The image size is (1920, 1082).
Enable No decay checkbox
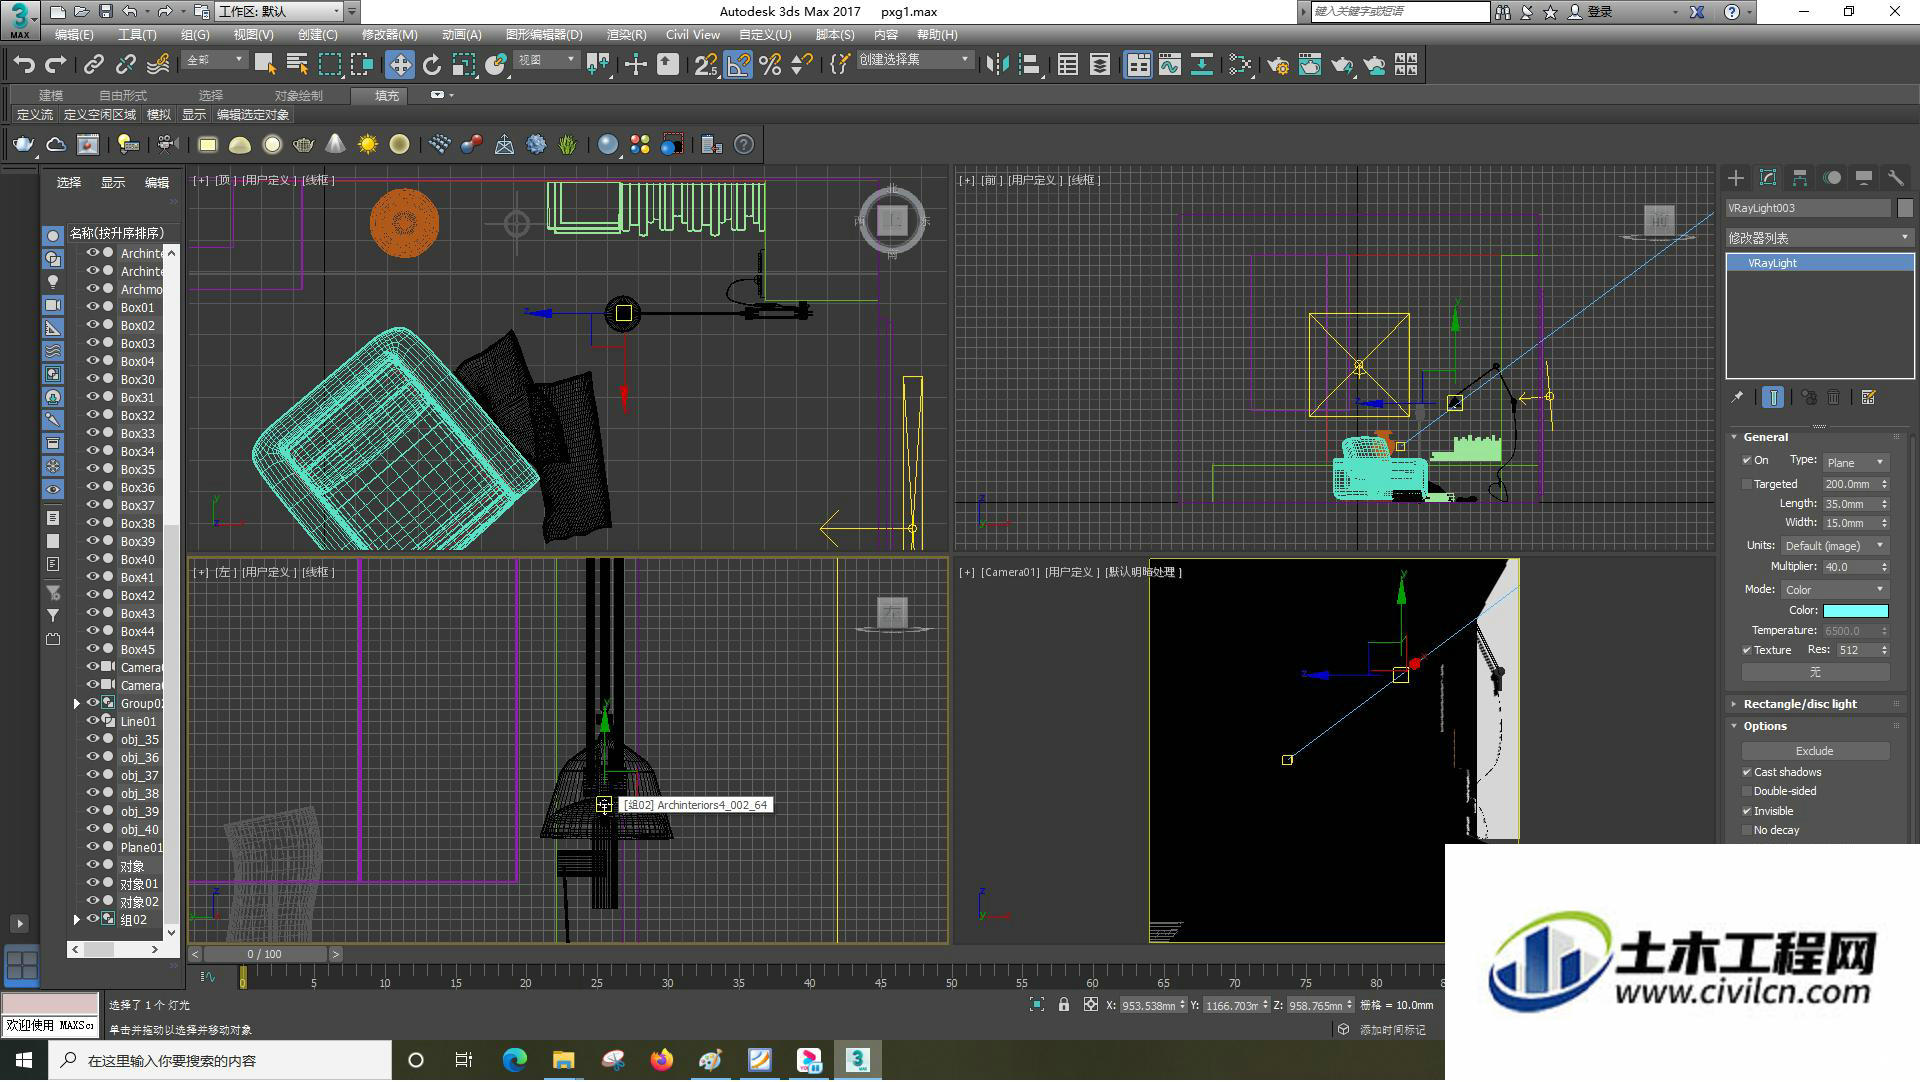pyautogui.click(x=1747, y=831)
